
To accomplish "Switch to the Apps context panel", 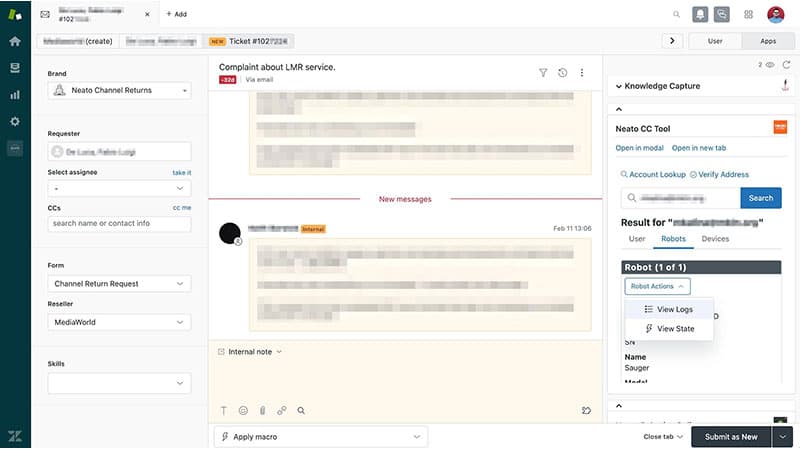I will coord(768,41).
